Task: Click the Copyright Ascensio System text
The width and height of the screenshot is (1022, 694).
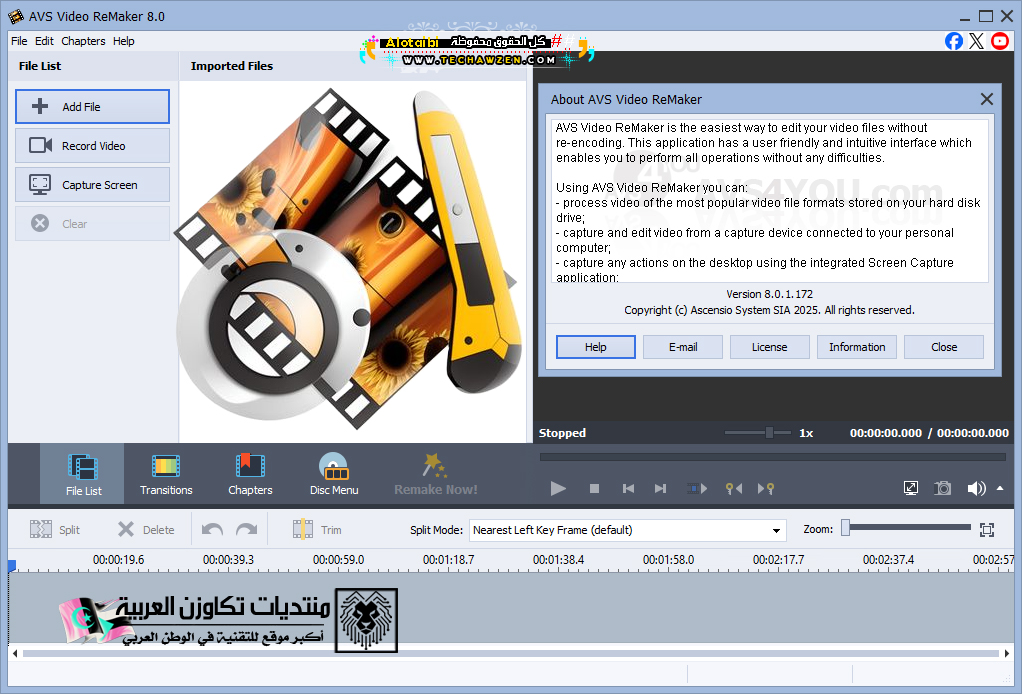Action: [769, 310]
